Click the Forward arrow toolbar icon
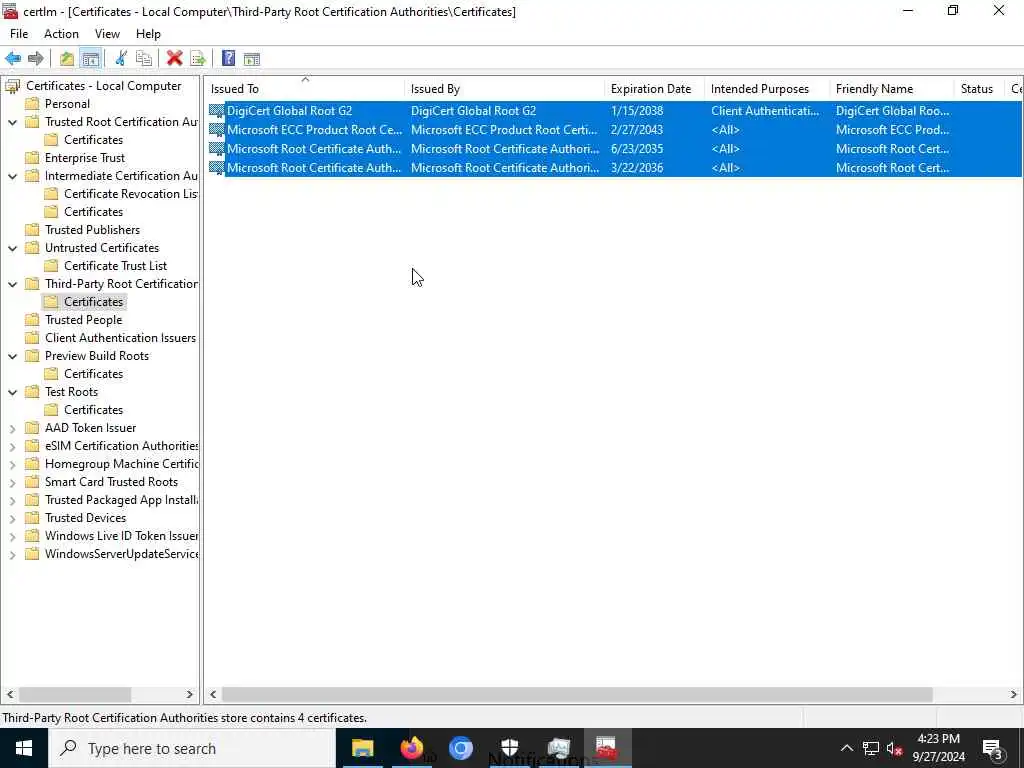Viewport: 1024px width, 768px height. click(36, 59)
